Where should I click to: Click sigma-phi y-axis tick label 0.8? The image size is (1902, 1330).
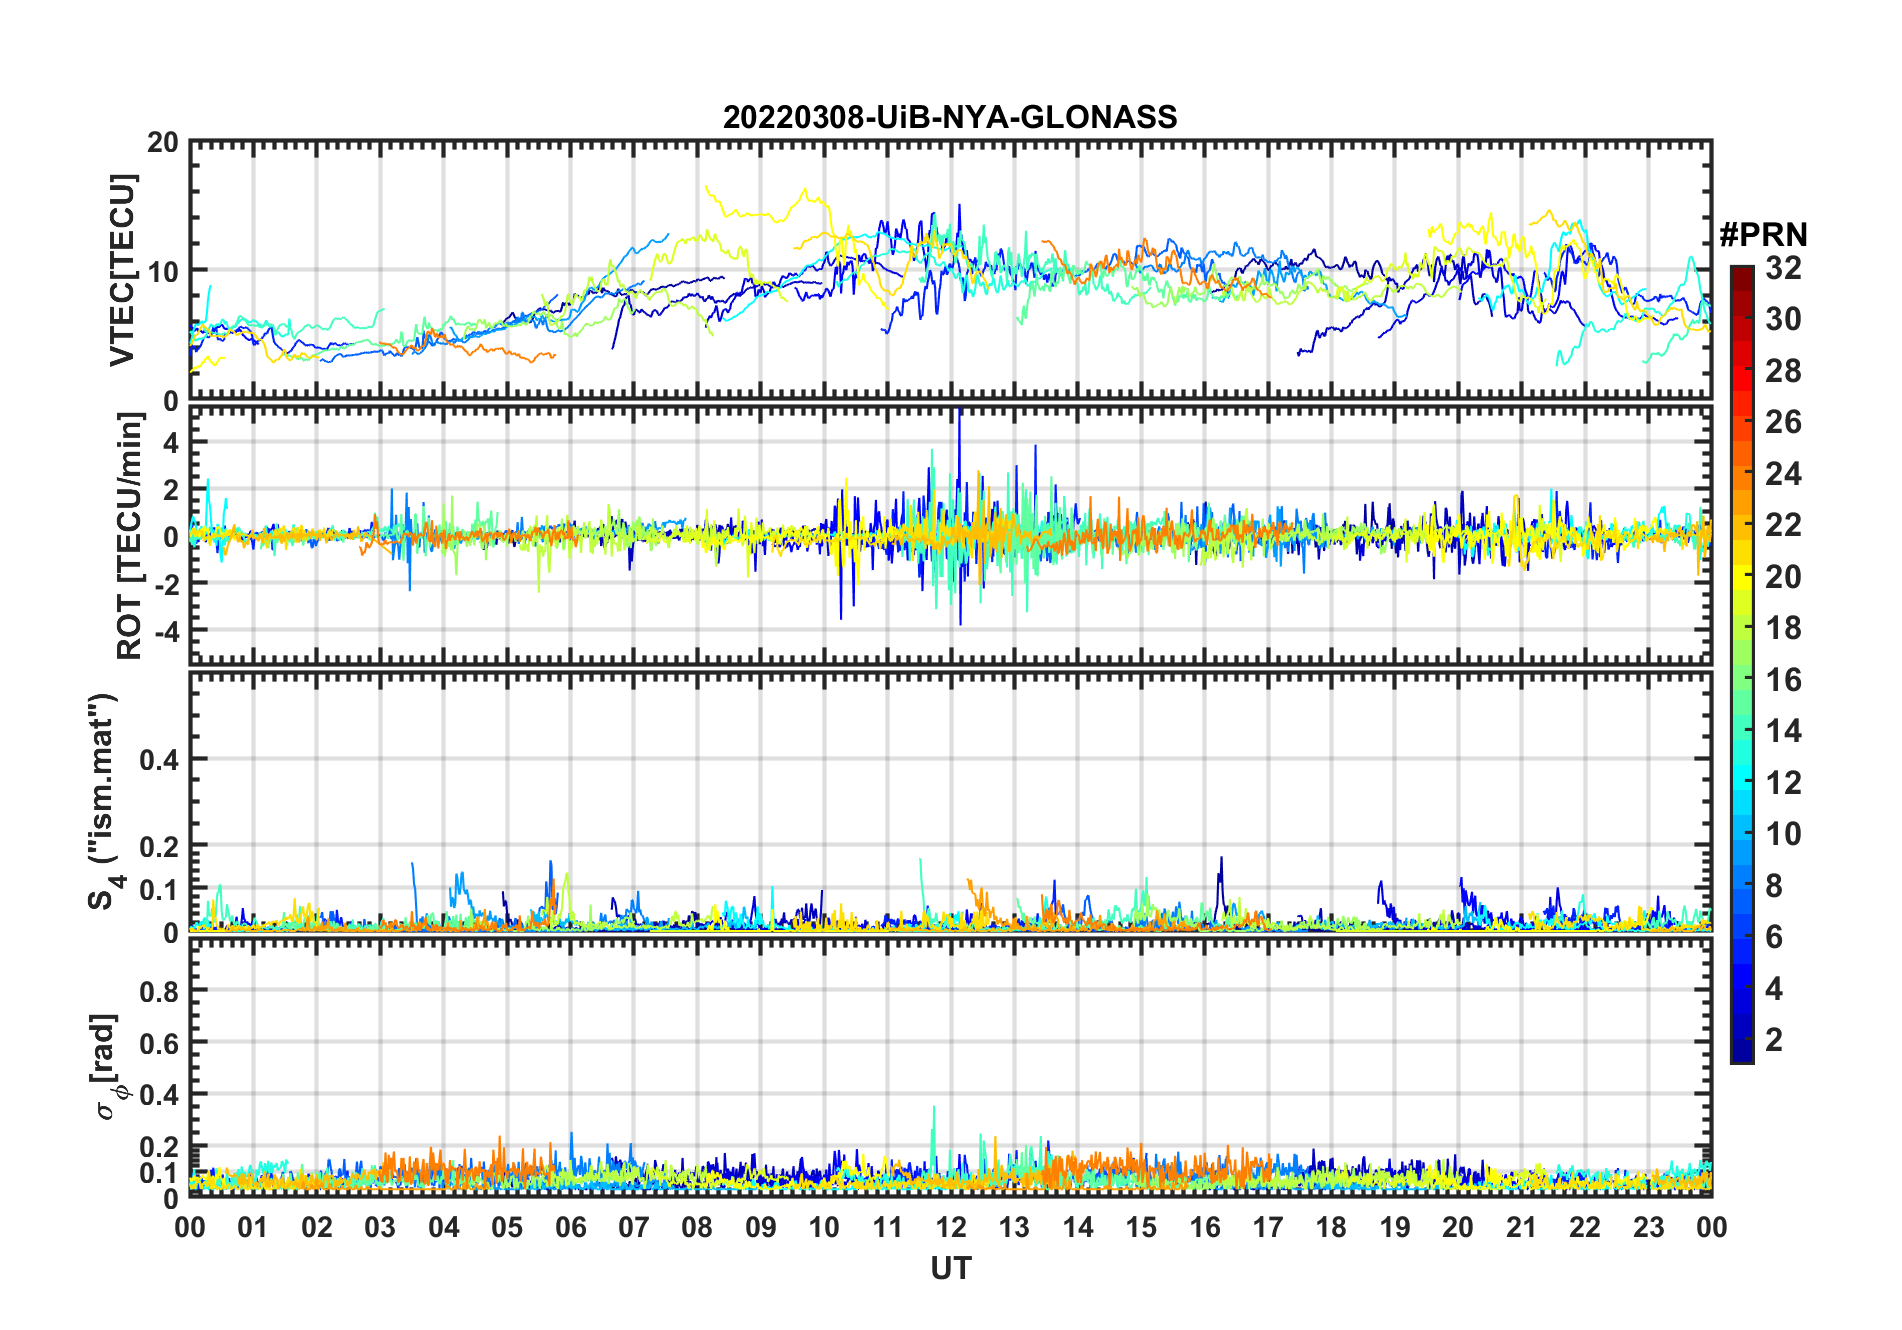click(x=160, y=991)
